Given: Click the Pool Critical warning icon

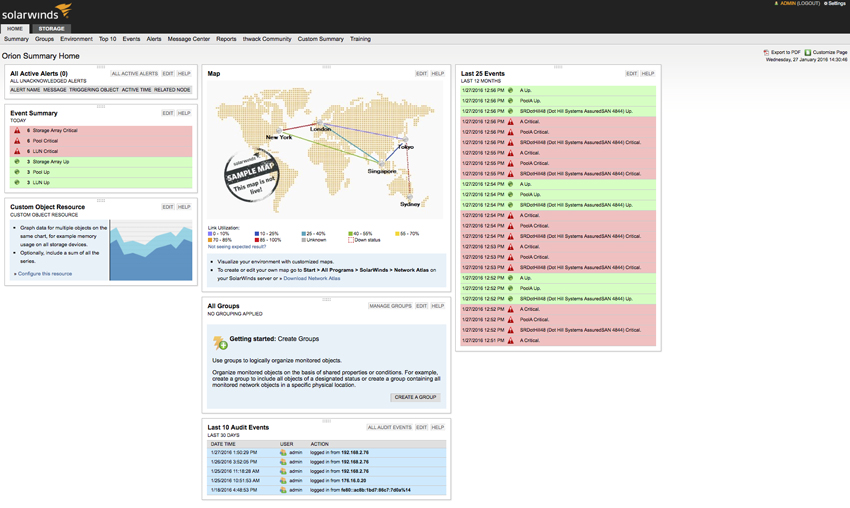Looking at the screenshot, I should click(x=17, y=141).
